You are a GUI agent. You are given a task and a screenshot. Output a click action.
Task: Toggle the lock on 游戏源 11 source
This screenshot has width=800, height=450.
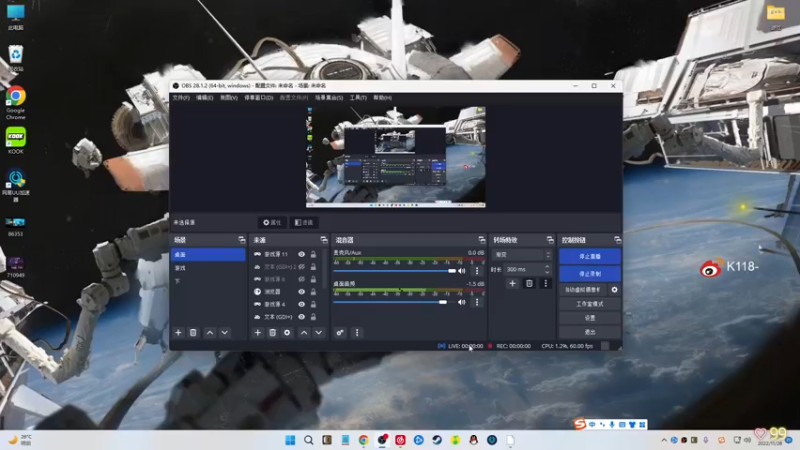pyautogui.click(x=313, y=254)
